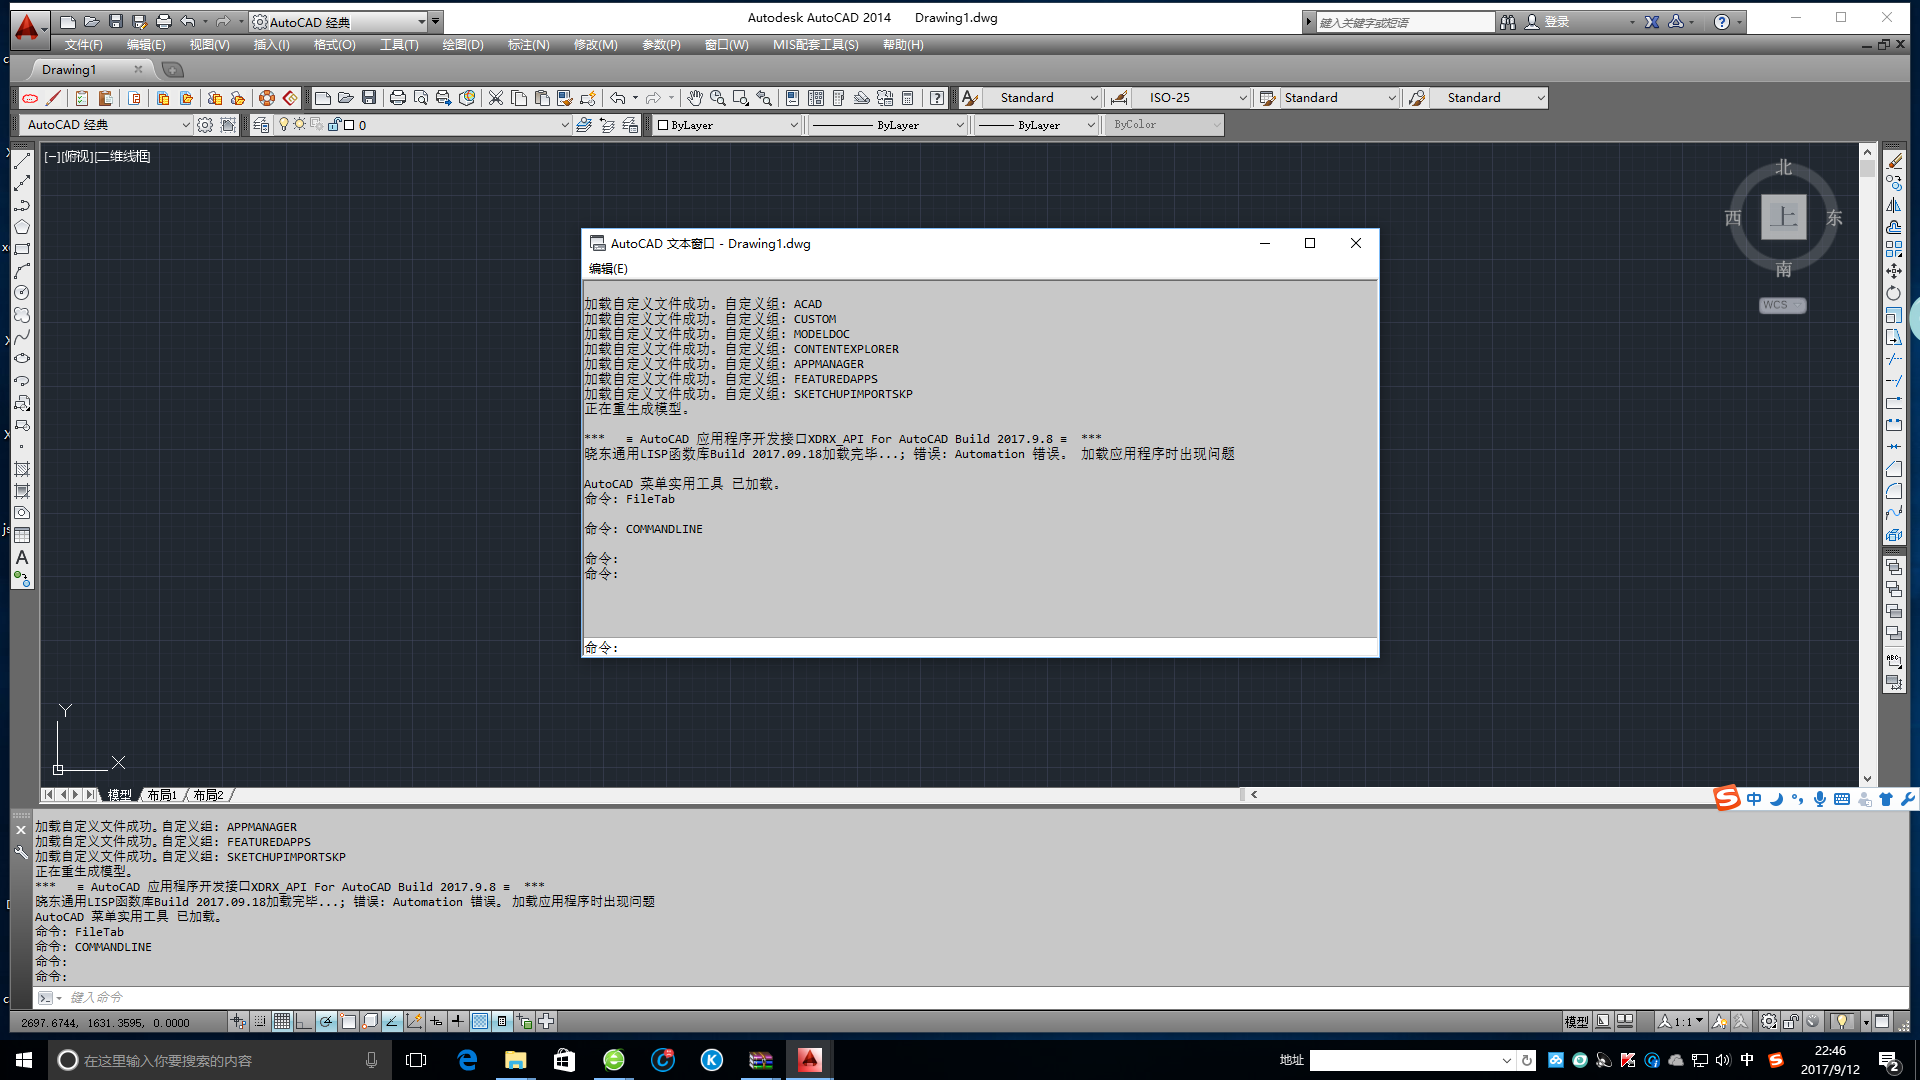Click the 模型 button in status bar
This screenshot has width=1920, height=1080.
1576,1021
